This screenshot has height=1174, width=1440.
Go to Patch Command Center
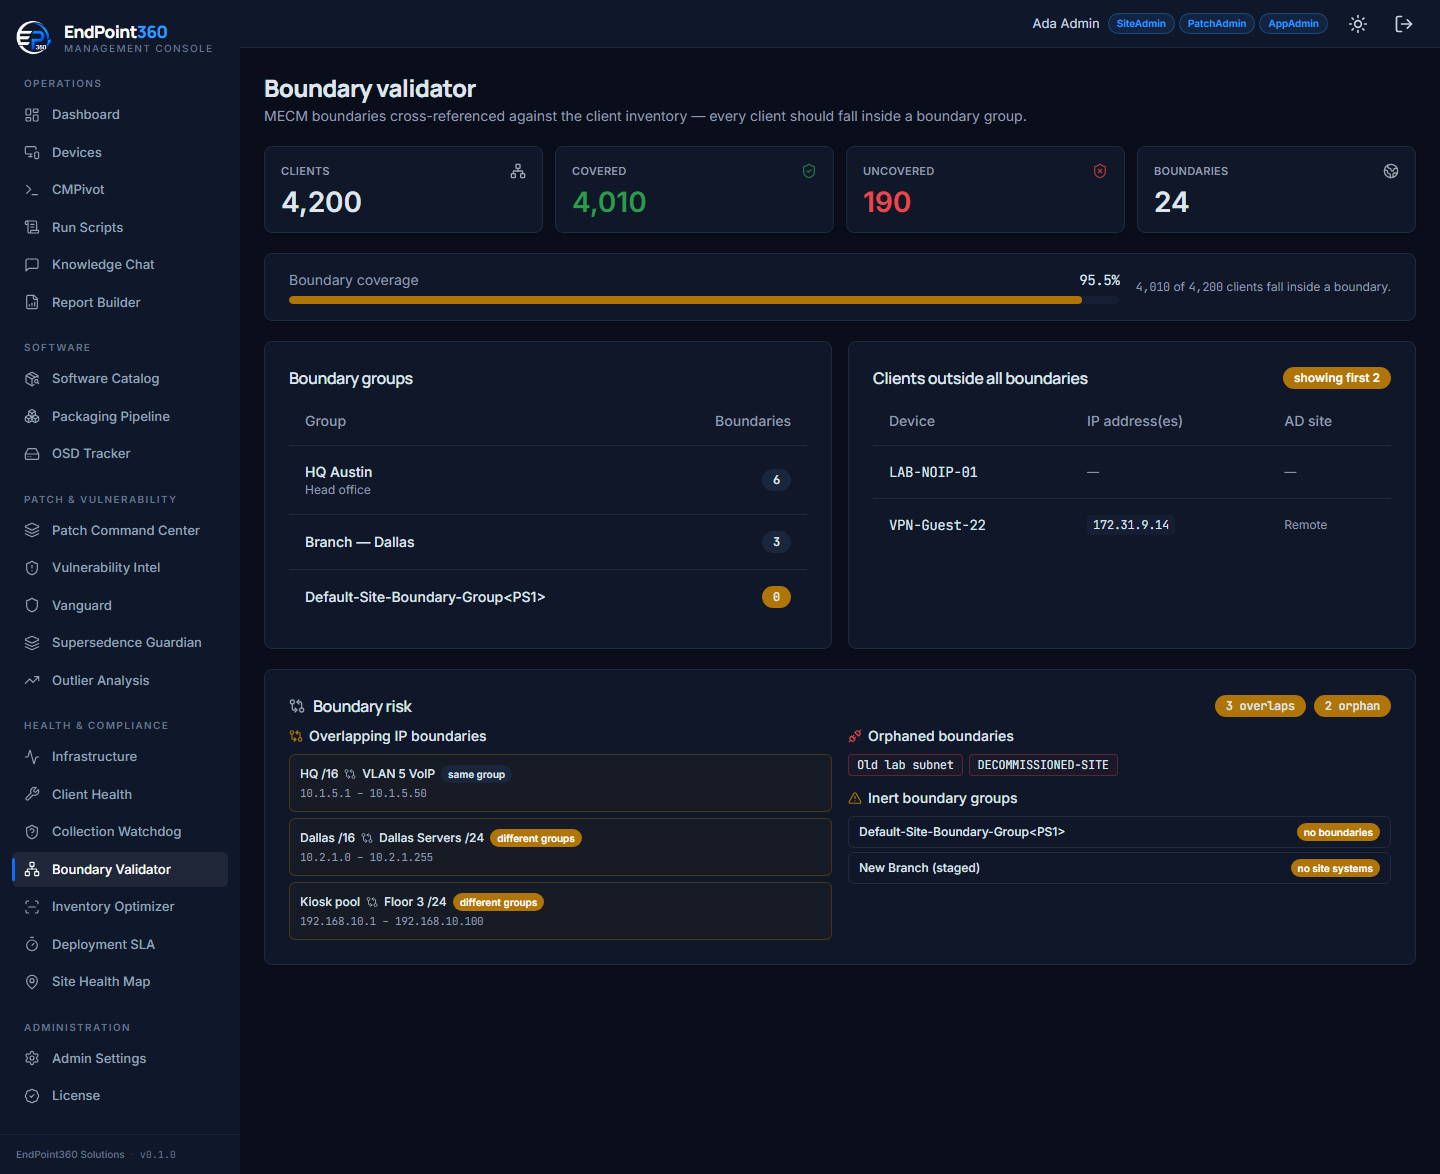click(120, 531)
